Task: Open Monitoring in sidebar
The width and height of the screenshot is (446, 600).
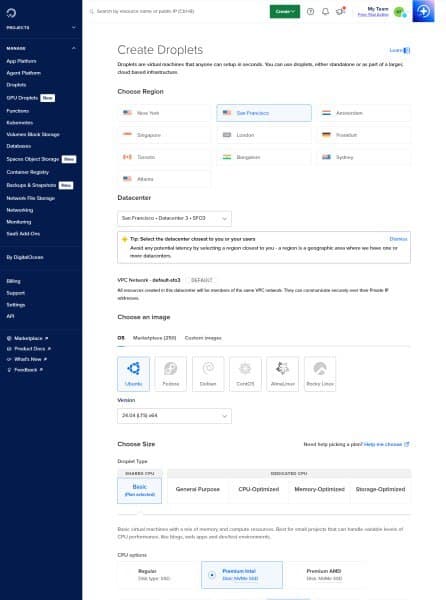Action: click(19, 222)
